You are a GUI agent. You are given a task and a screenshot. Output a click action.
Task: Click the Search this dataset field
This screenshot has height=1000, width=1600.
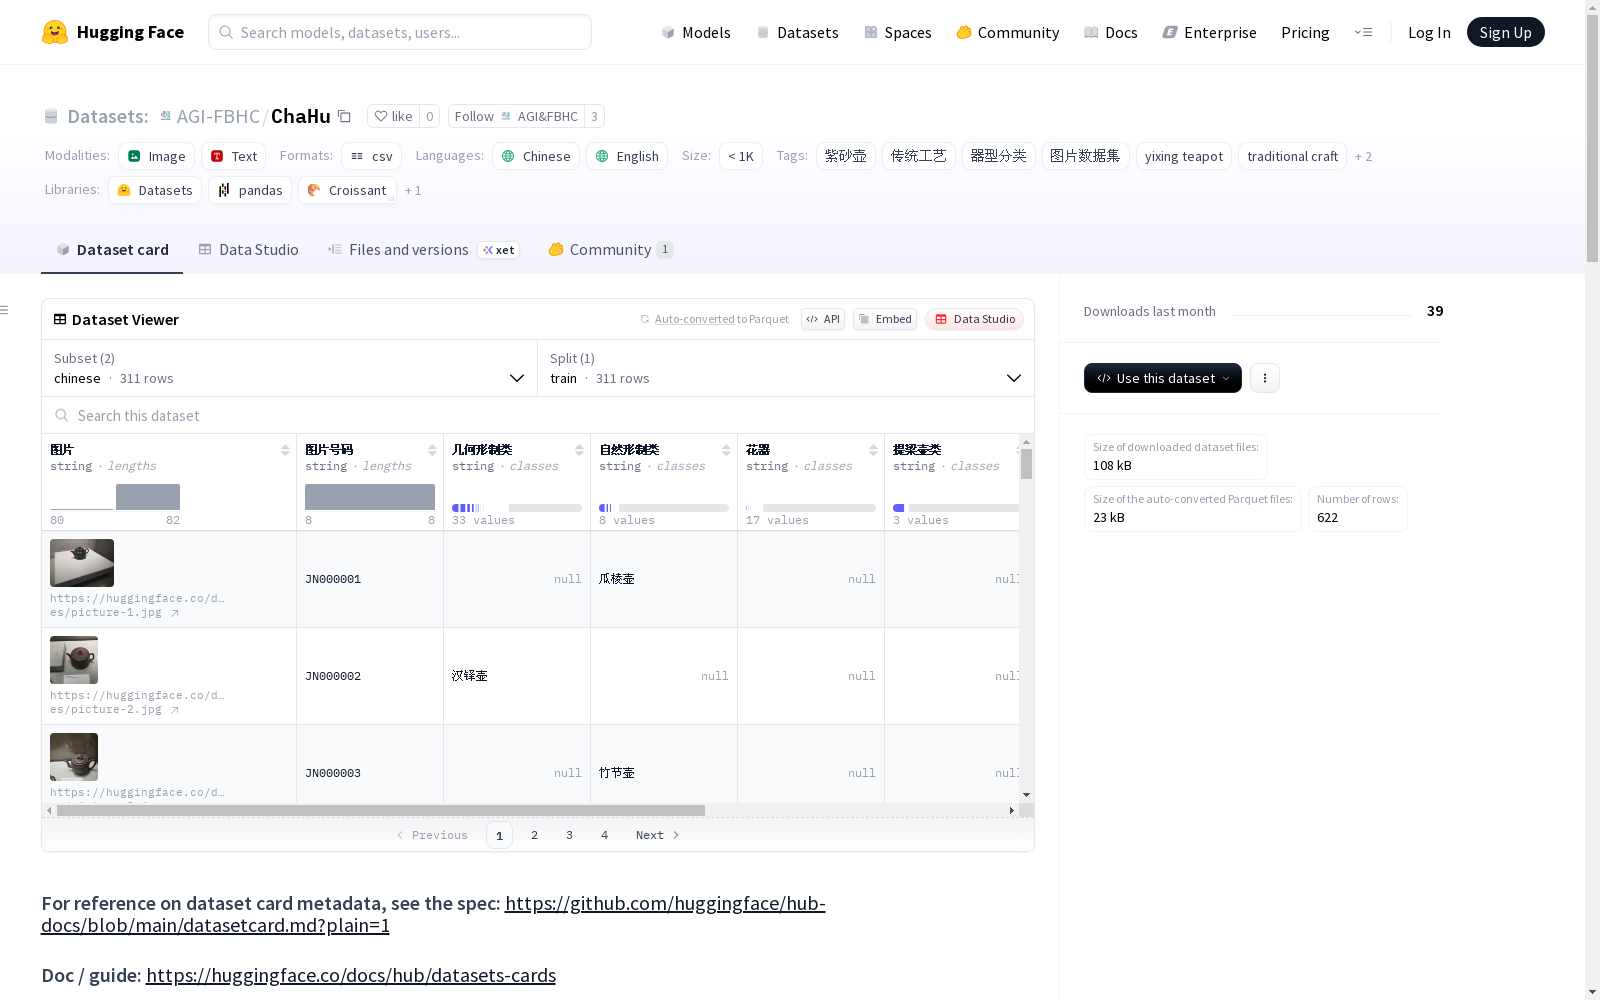pyautogui.click(x=538, y=415)
